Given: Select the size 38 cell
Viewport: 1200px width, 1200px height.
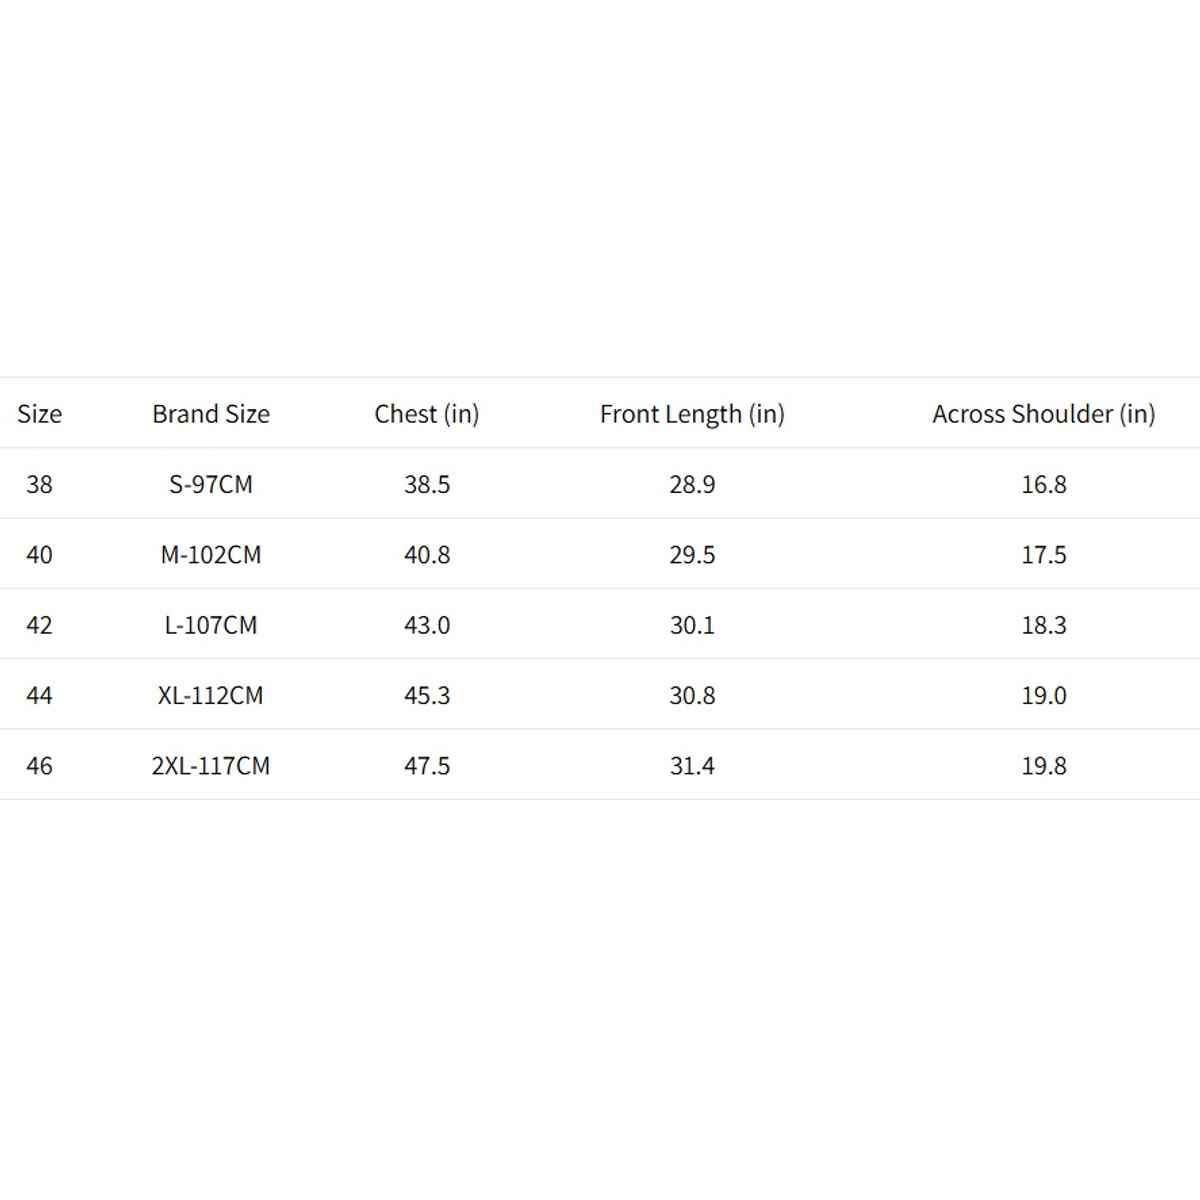Looking at the screenshot, I should 39,485.
